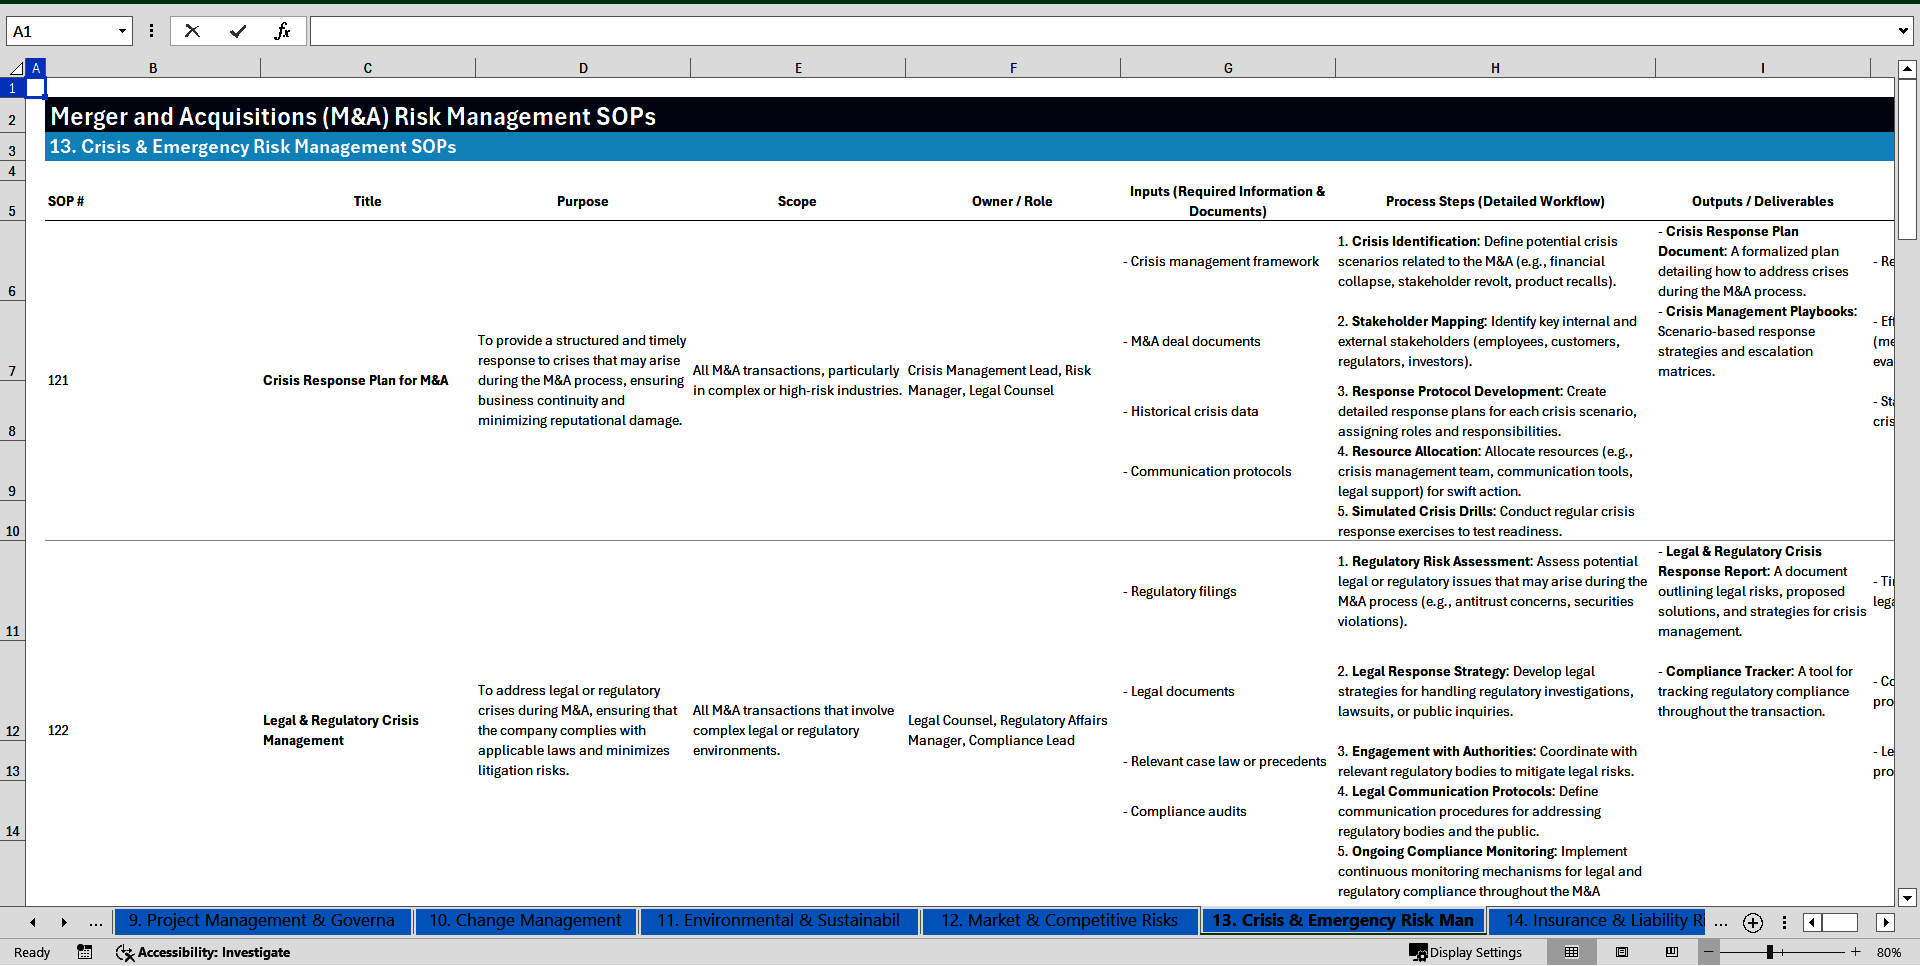The height and width of the screenshot is (966, 1920).
Task: Click the macro recording icon next to Ready
Action: (84, 952)
